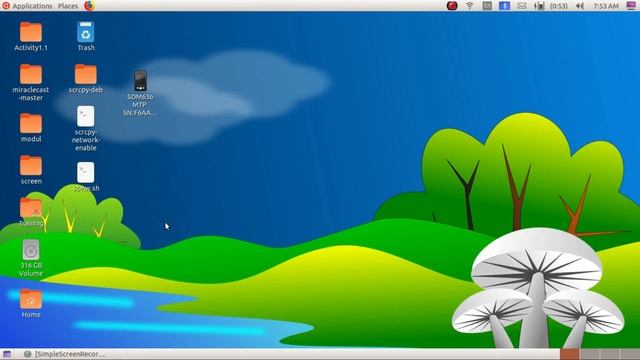Screen dimensions: 640x360
Task: Select the scrcpy-network-enable script
Action: point(86,129)
